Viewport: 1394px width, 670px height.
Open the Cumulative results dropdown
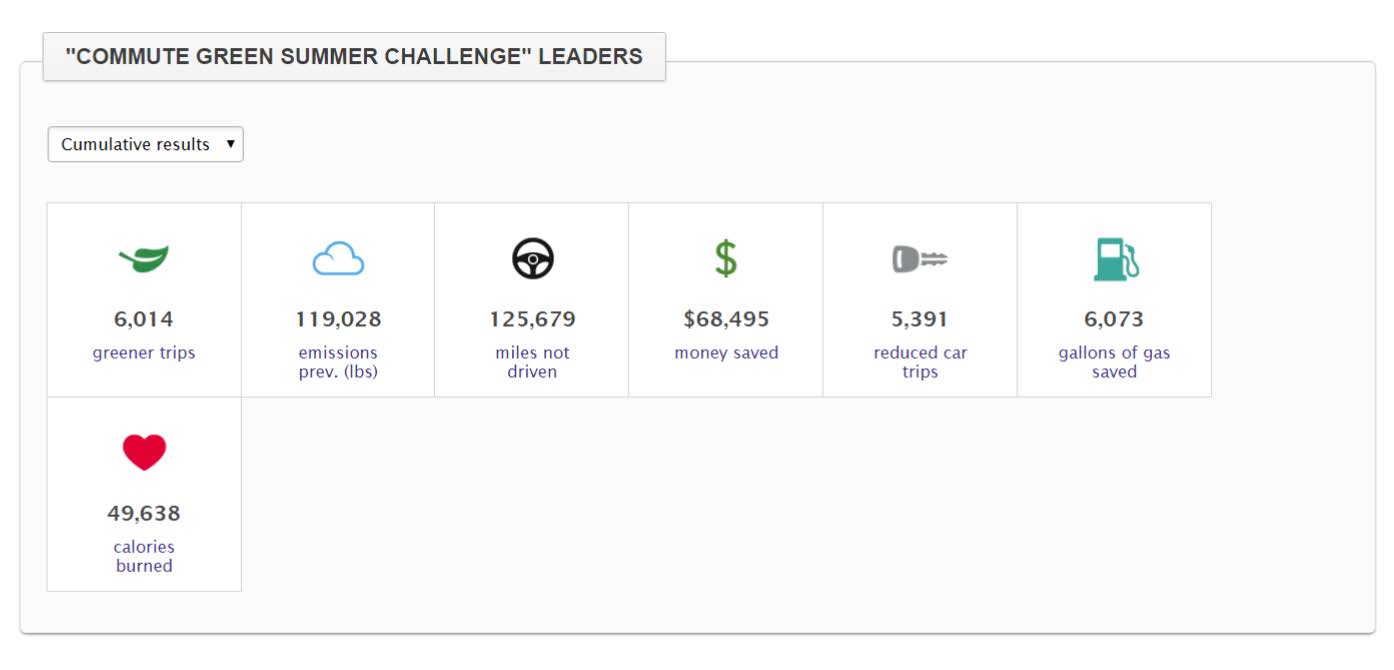tap(145, 144)
